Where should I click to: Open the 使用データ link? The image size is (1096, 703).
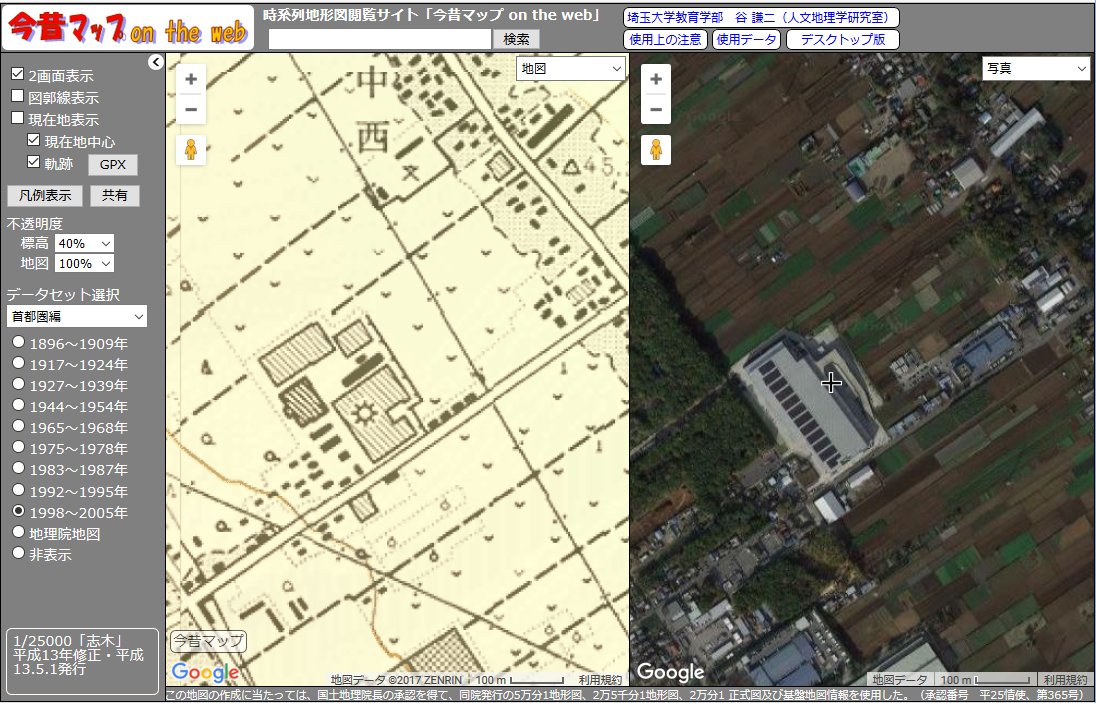[747, 39]
